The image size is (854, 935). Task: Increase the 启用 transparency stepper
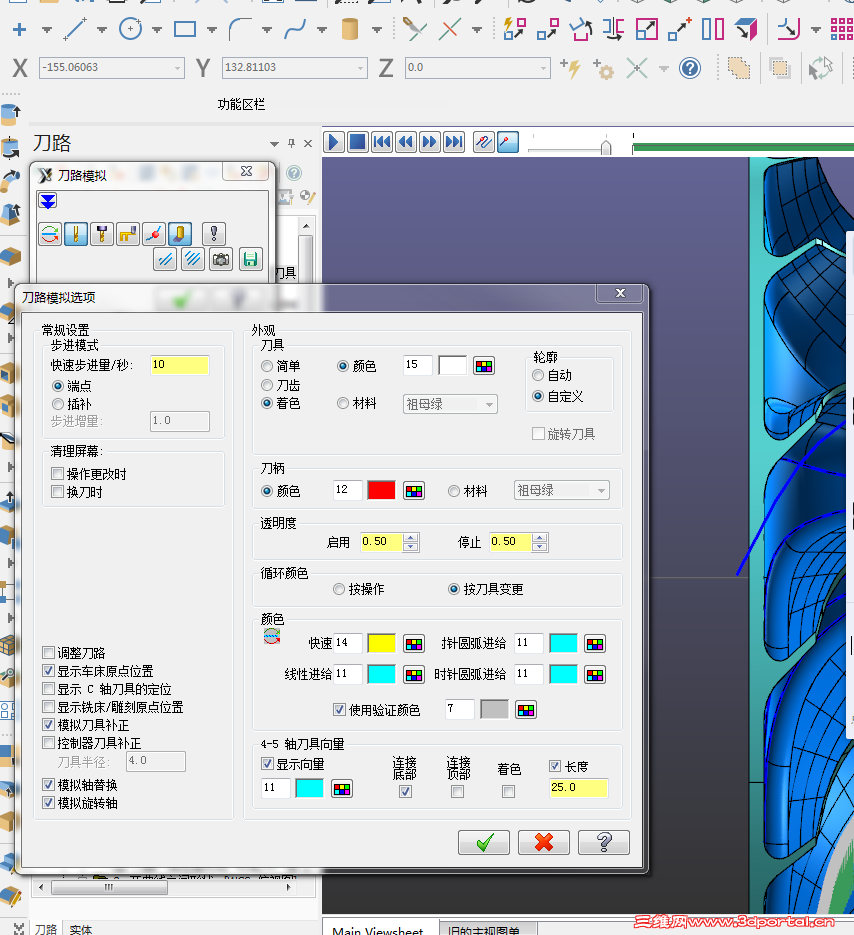tap(410, 537)
